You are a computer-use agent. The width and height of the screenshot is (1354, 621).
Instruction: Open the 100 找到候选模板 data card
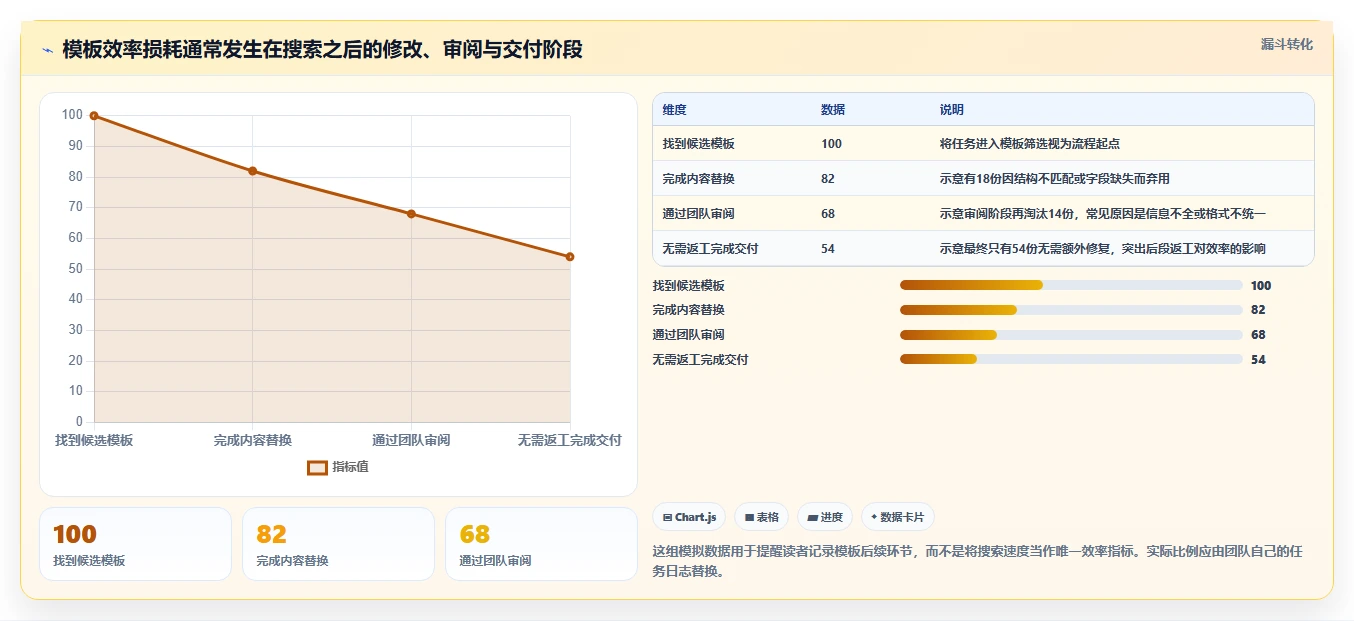coord(135,544)
